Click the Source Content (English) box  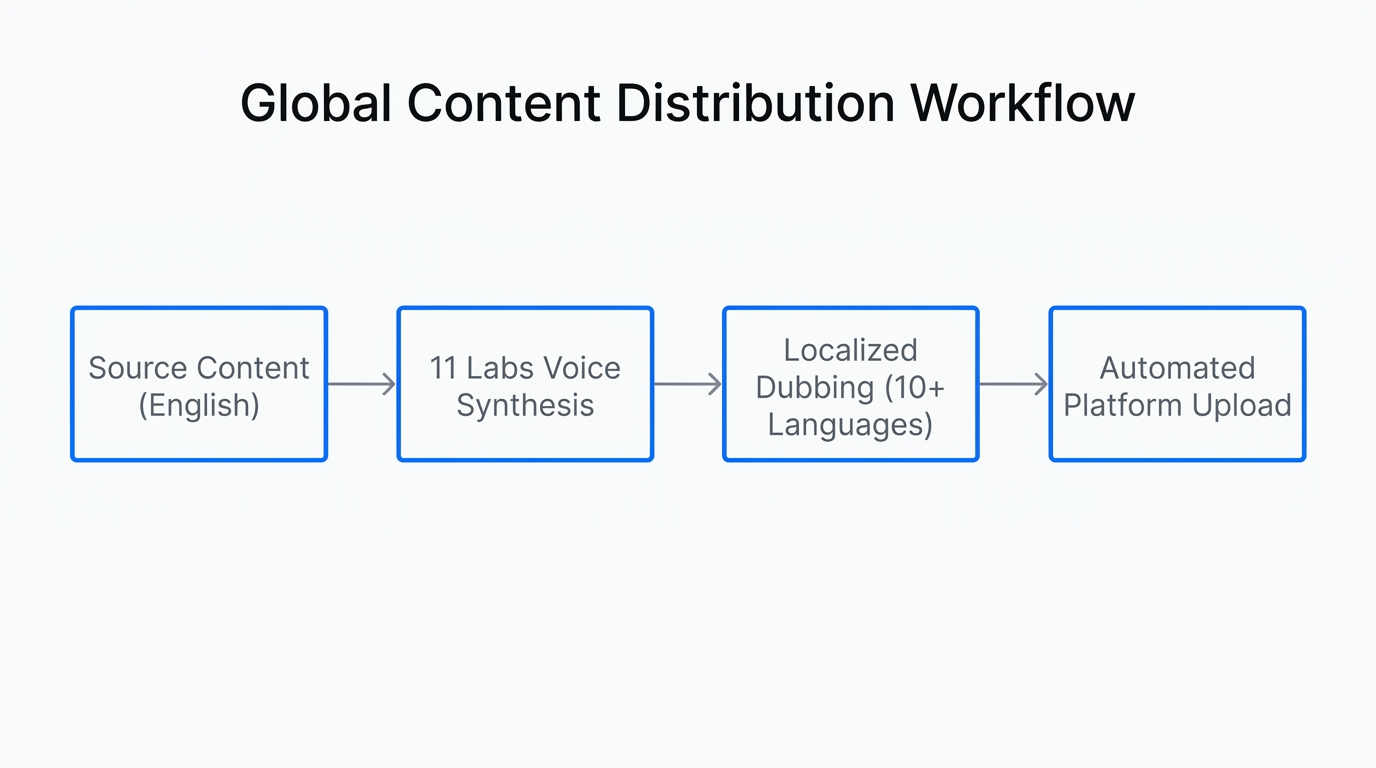tap(198, 384)
